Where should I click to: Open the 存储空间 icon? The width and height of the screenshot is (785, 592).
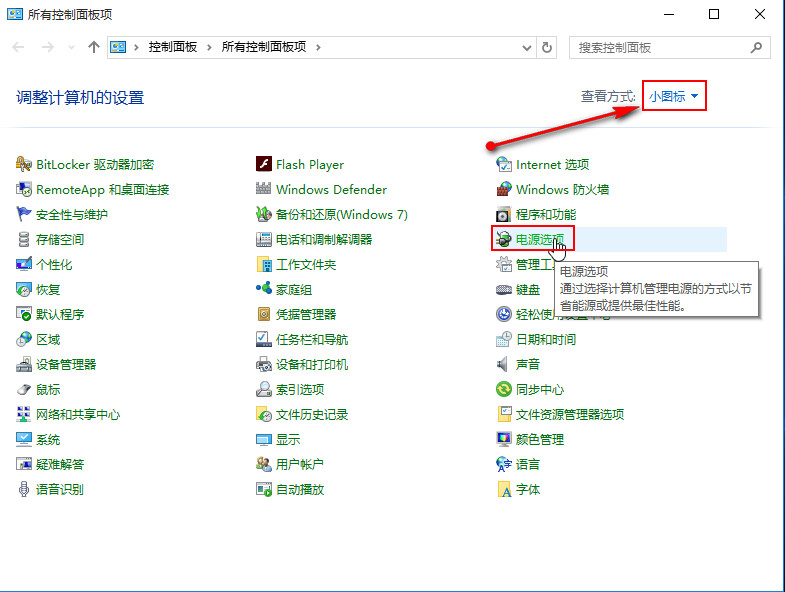click(x=24, y=239)
